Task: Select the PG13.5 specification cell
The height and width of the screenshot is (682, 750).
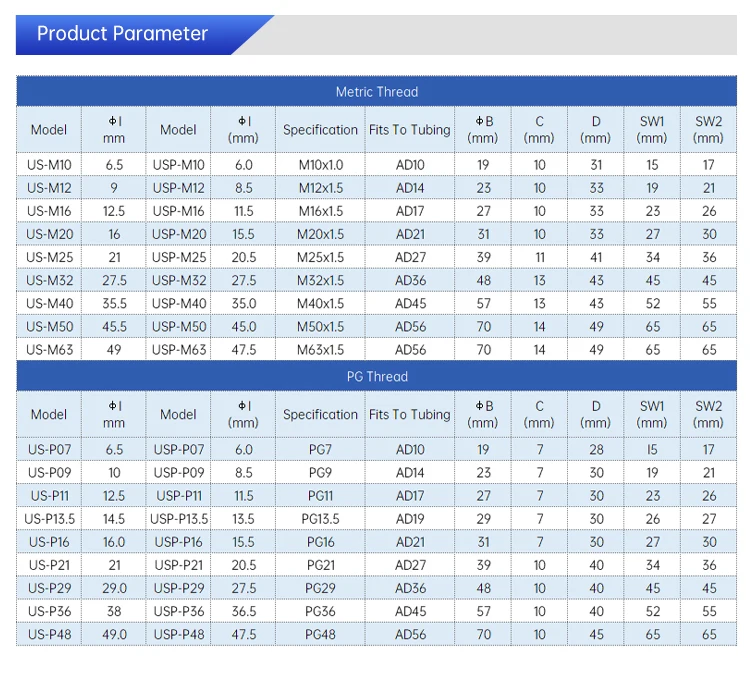Action: click(x=320, y=519)
